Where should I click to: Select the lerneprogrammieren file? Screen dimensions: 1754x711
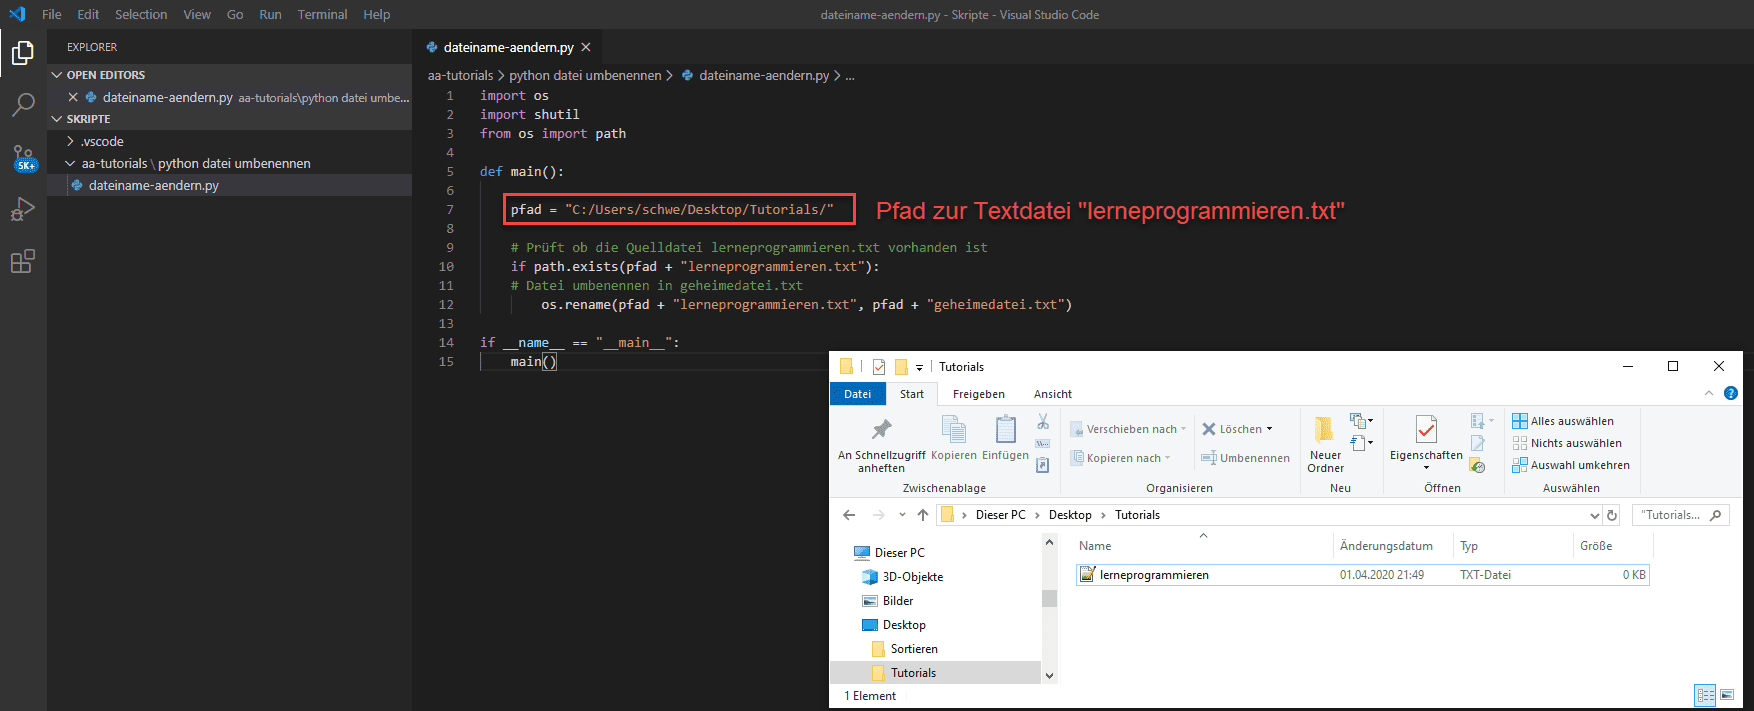pos(1362,575)
